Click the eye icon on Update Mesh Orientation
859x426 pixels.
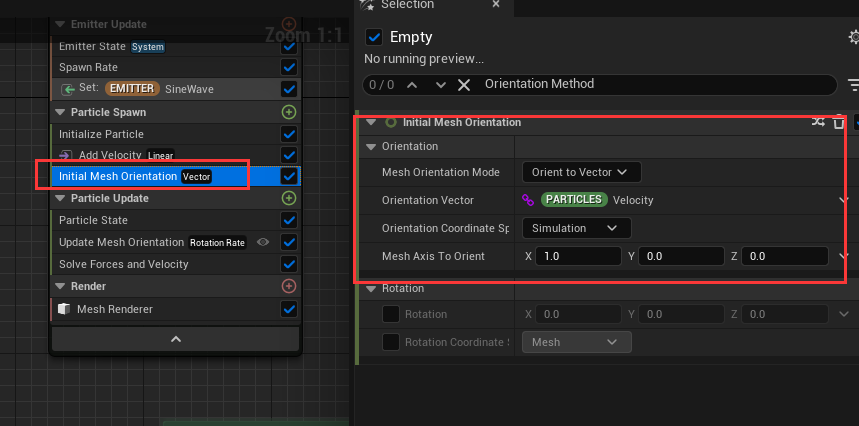[263, 242]
